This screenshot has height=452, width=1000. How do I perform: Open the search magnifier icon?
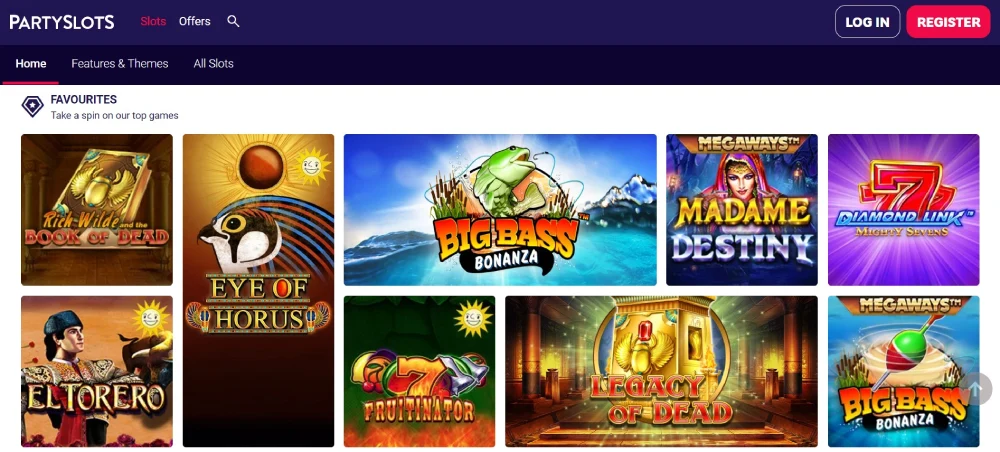pyautogui.click(x=233, y=22)
